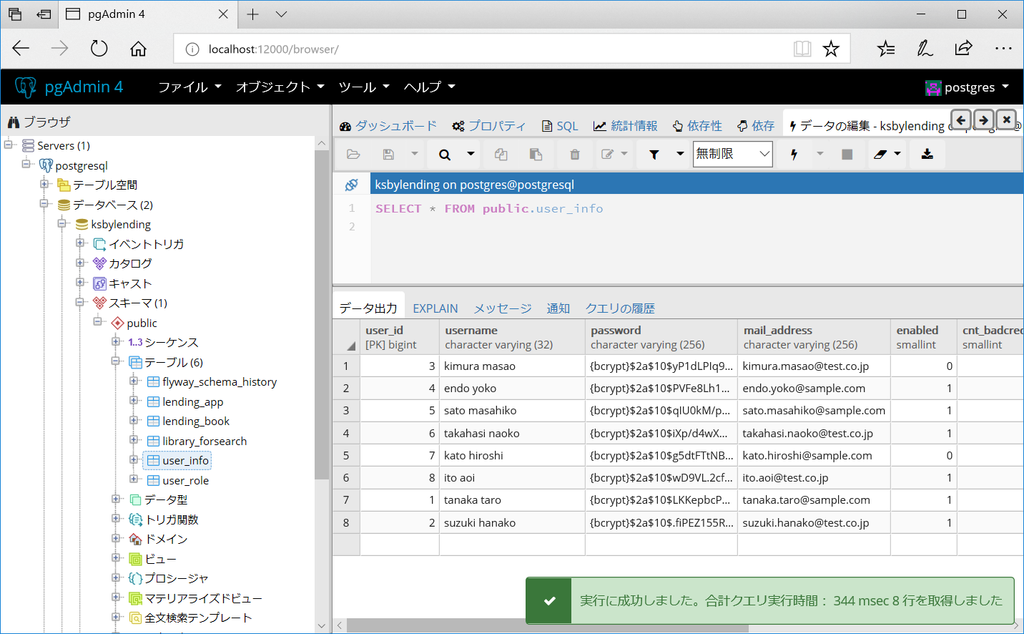Expand the シーケンス tree node
1024x634 pixels.
tap(115, 341)
